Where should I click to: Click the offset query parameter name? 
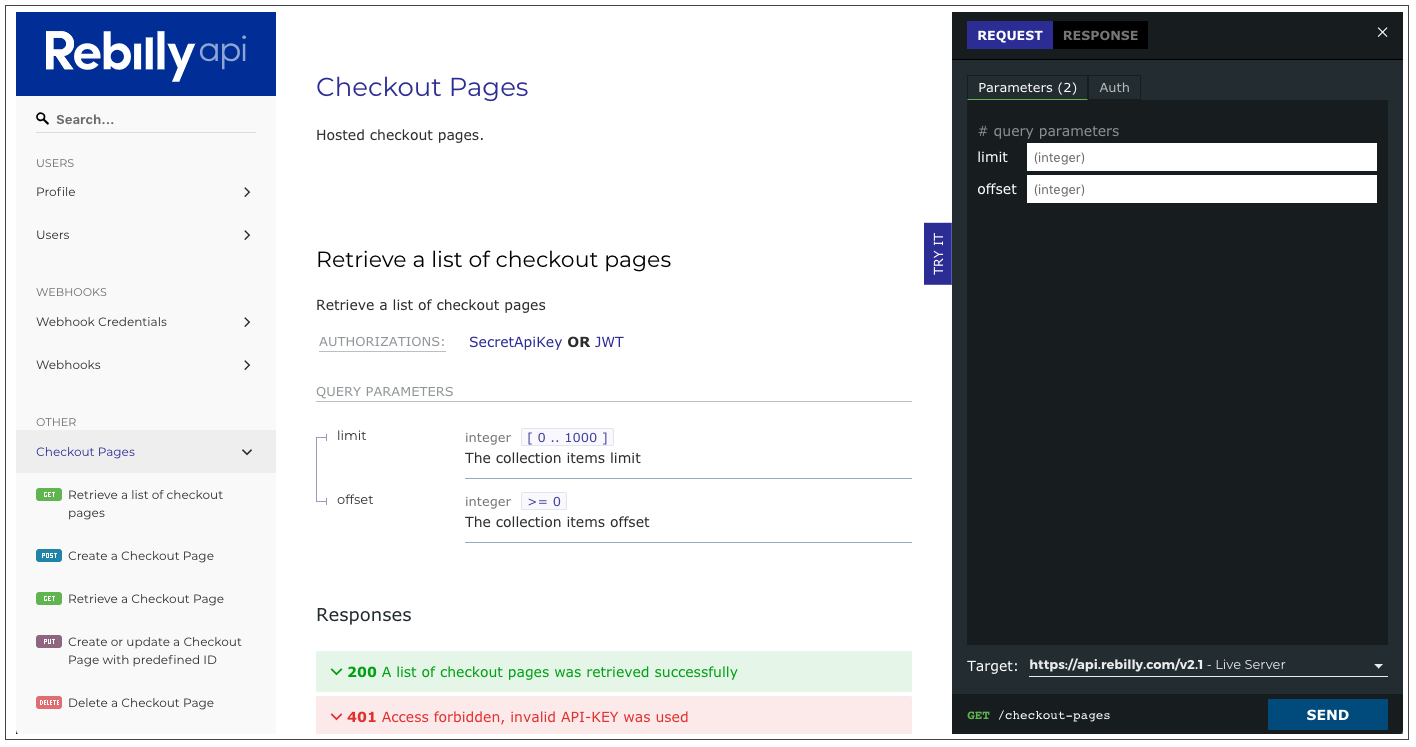(x=355, y=500)
